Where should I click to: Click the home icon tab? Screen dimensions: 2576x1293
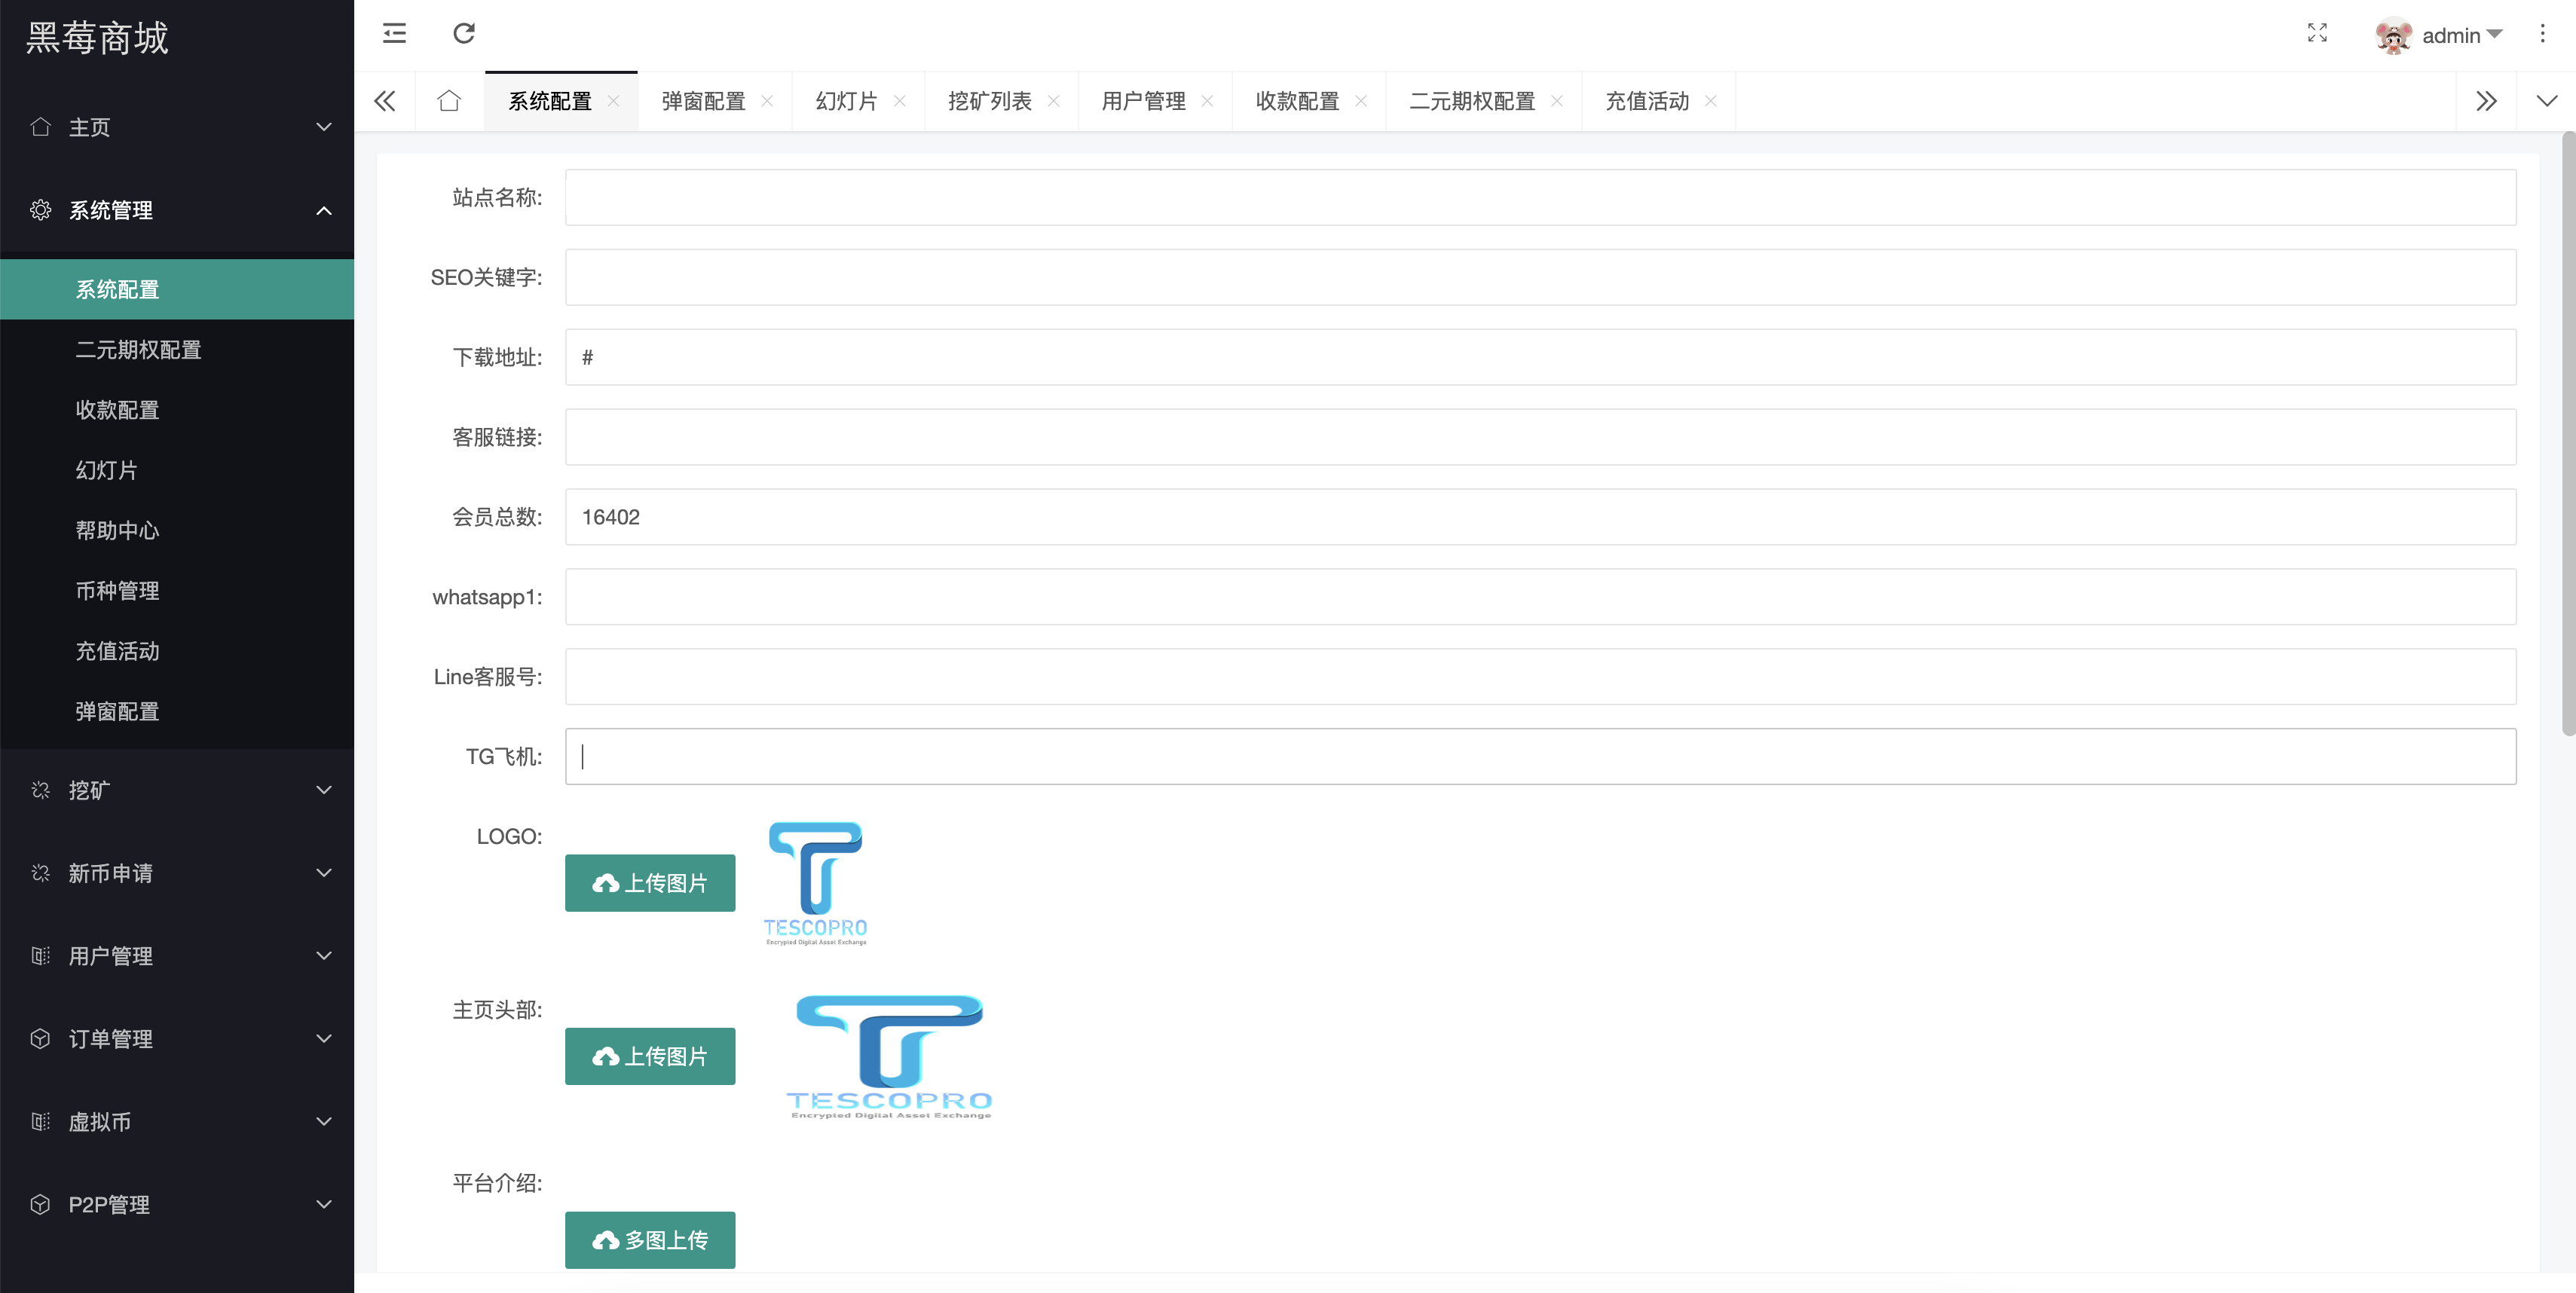coord(448,101)
